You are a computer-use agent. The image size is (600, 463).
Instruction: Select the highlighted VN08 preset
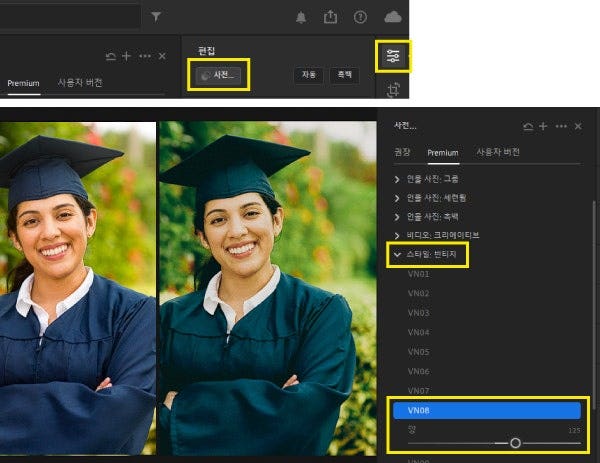coord(487,411)
